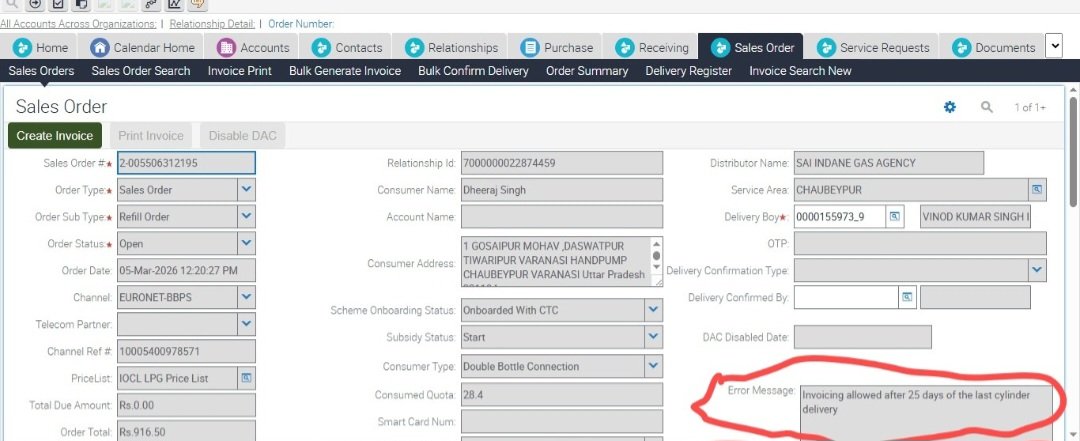Click the DAC Disabled Date field
1080x441 pixels.
click(x=862, y=337)
